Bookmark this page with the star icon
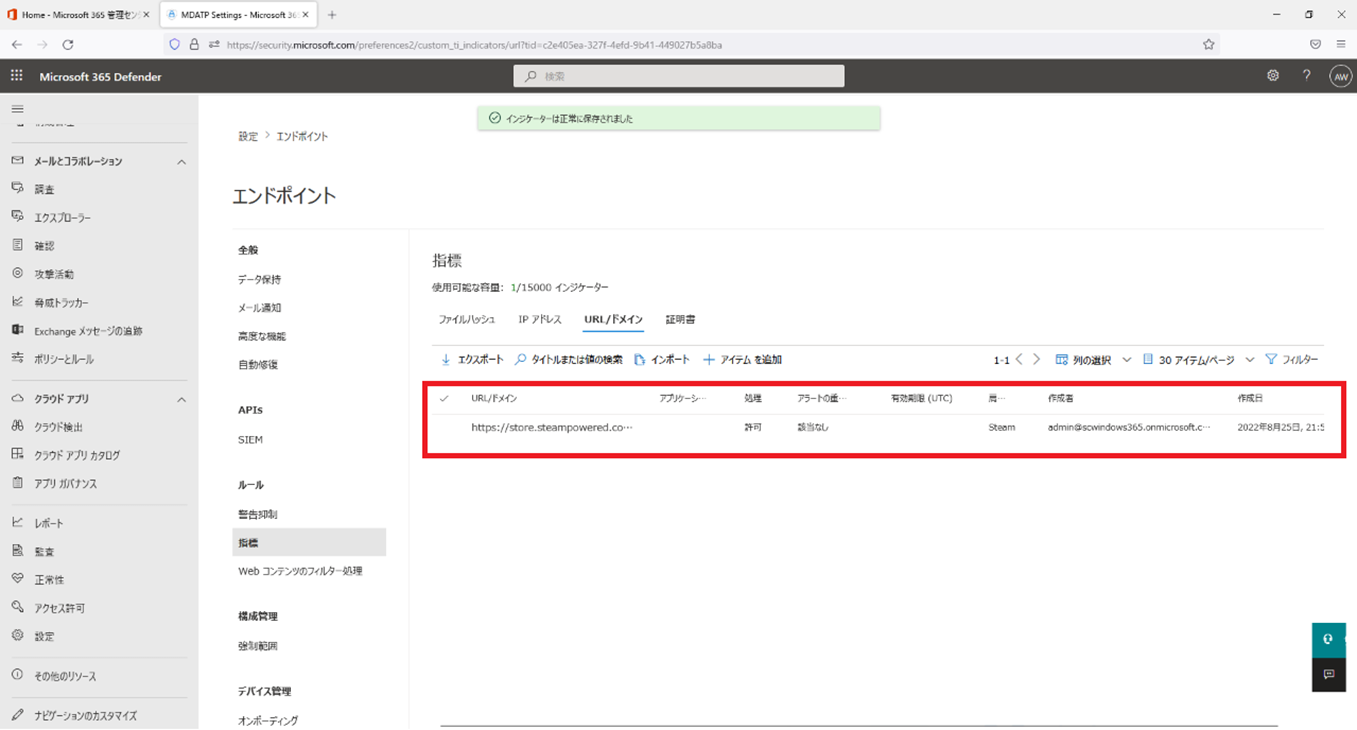 point(1209,44)
